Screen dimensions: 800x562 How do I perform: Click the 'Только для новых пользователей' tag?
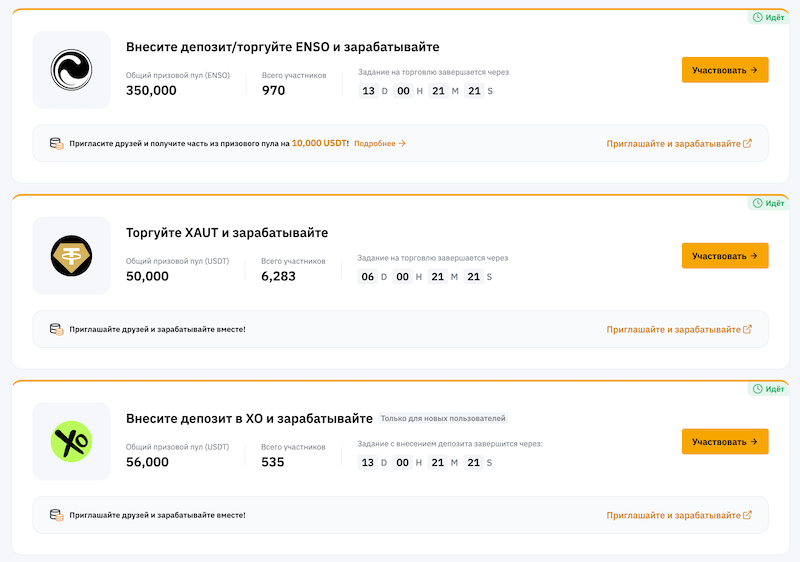(446, 418)
